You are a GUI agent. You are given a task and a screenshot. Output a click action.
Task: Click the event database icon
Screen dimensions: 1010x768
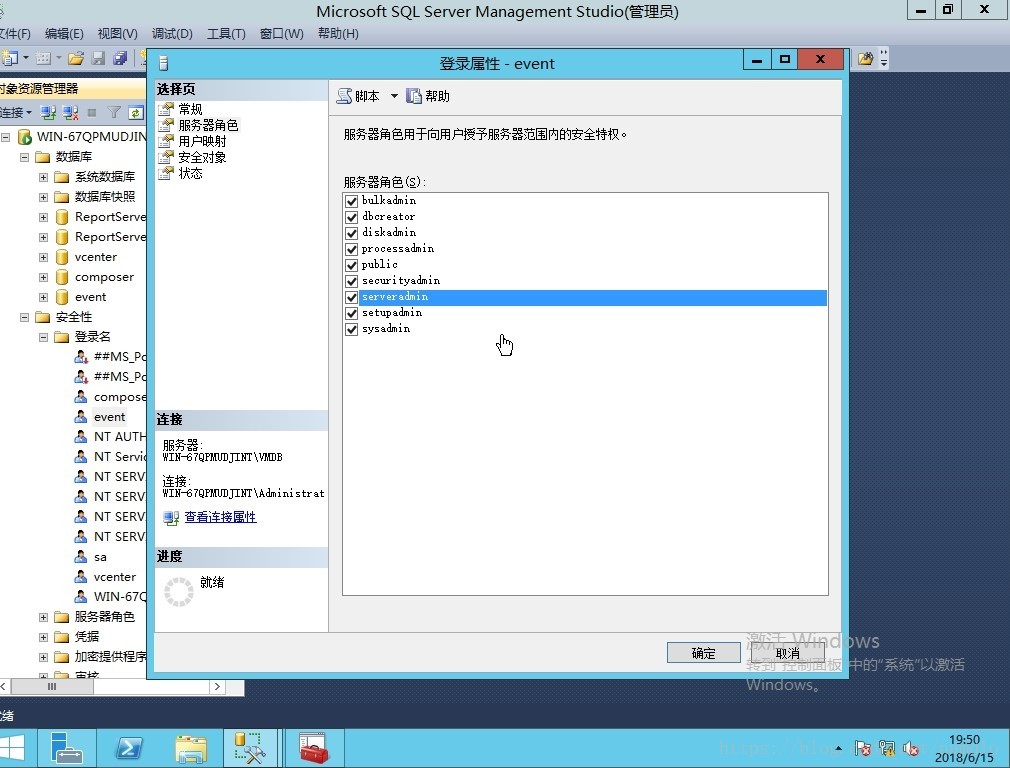point(62,297)
